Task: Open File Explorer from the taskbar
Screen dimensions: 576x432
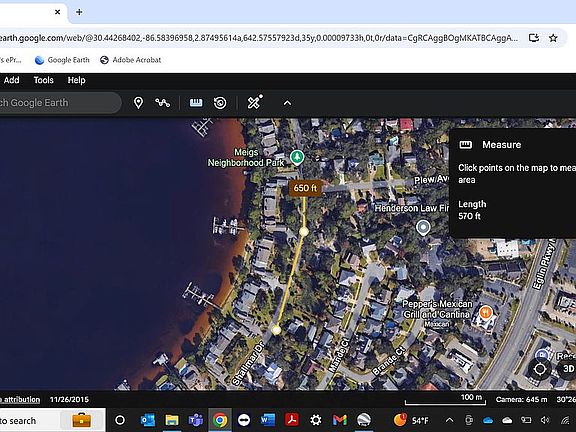Action: [172, 420]
